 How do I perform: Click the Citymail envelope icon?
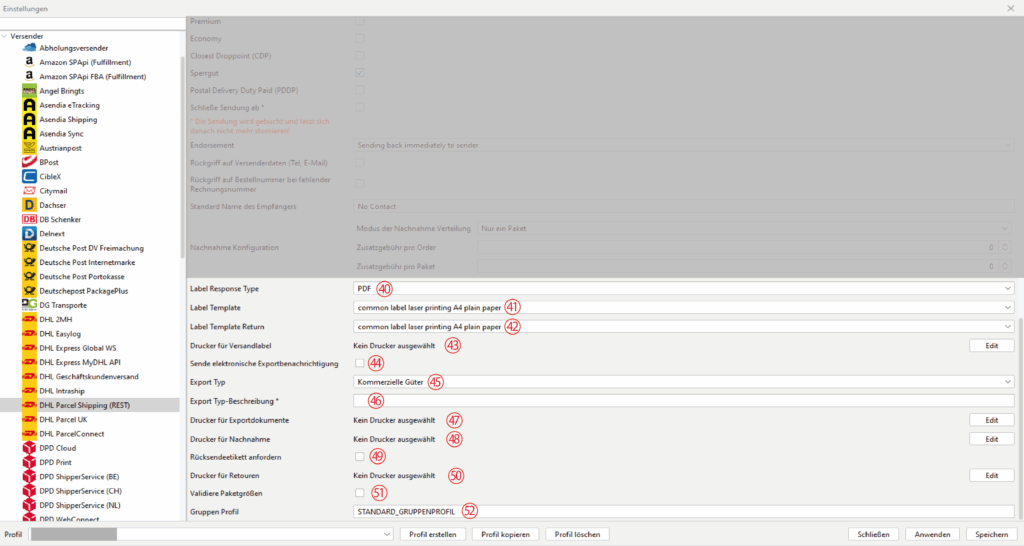(29, 191)
